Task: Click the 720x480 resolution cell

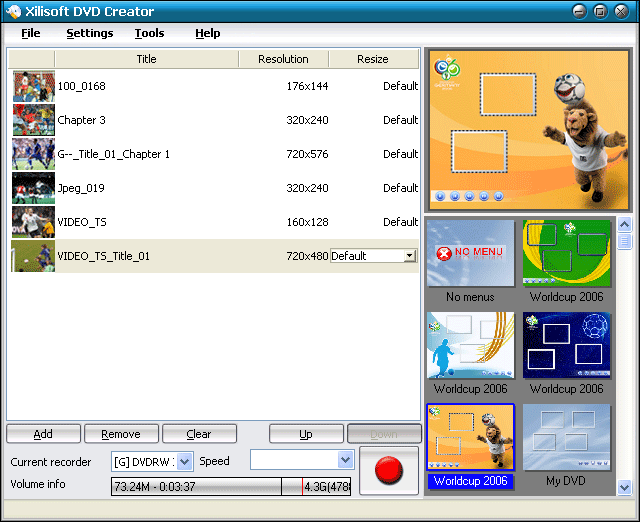Action: coord(307,256)
